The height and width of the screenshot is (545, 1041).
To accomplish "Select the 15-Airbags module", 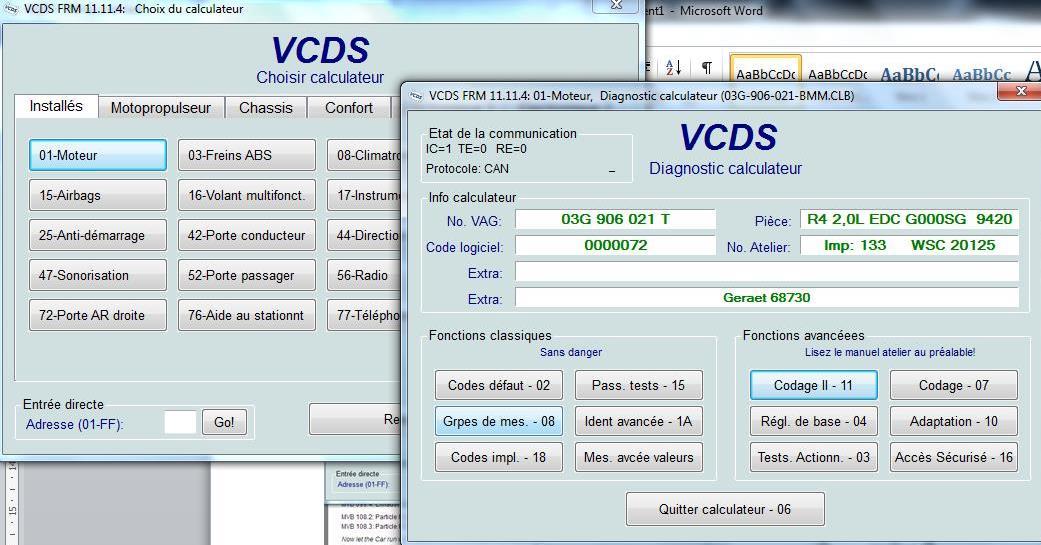I will pyautogui.click(x=98, y=195).
